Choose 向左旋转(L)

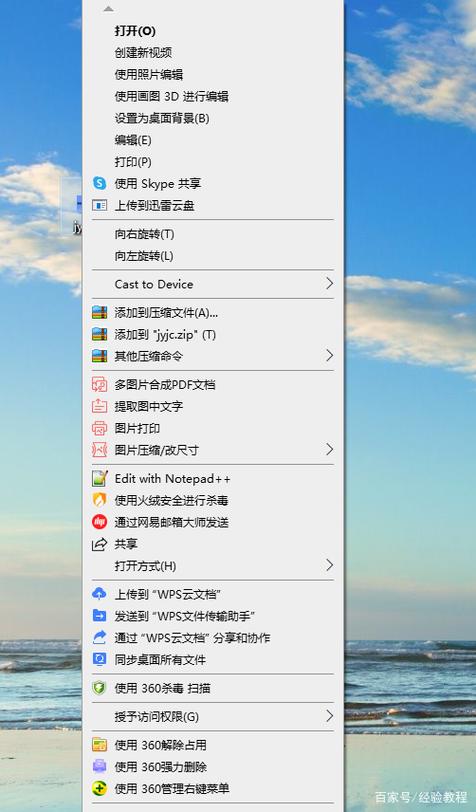tap(144, 256)
